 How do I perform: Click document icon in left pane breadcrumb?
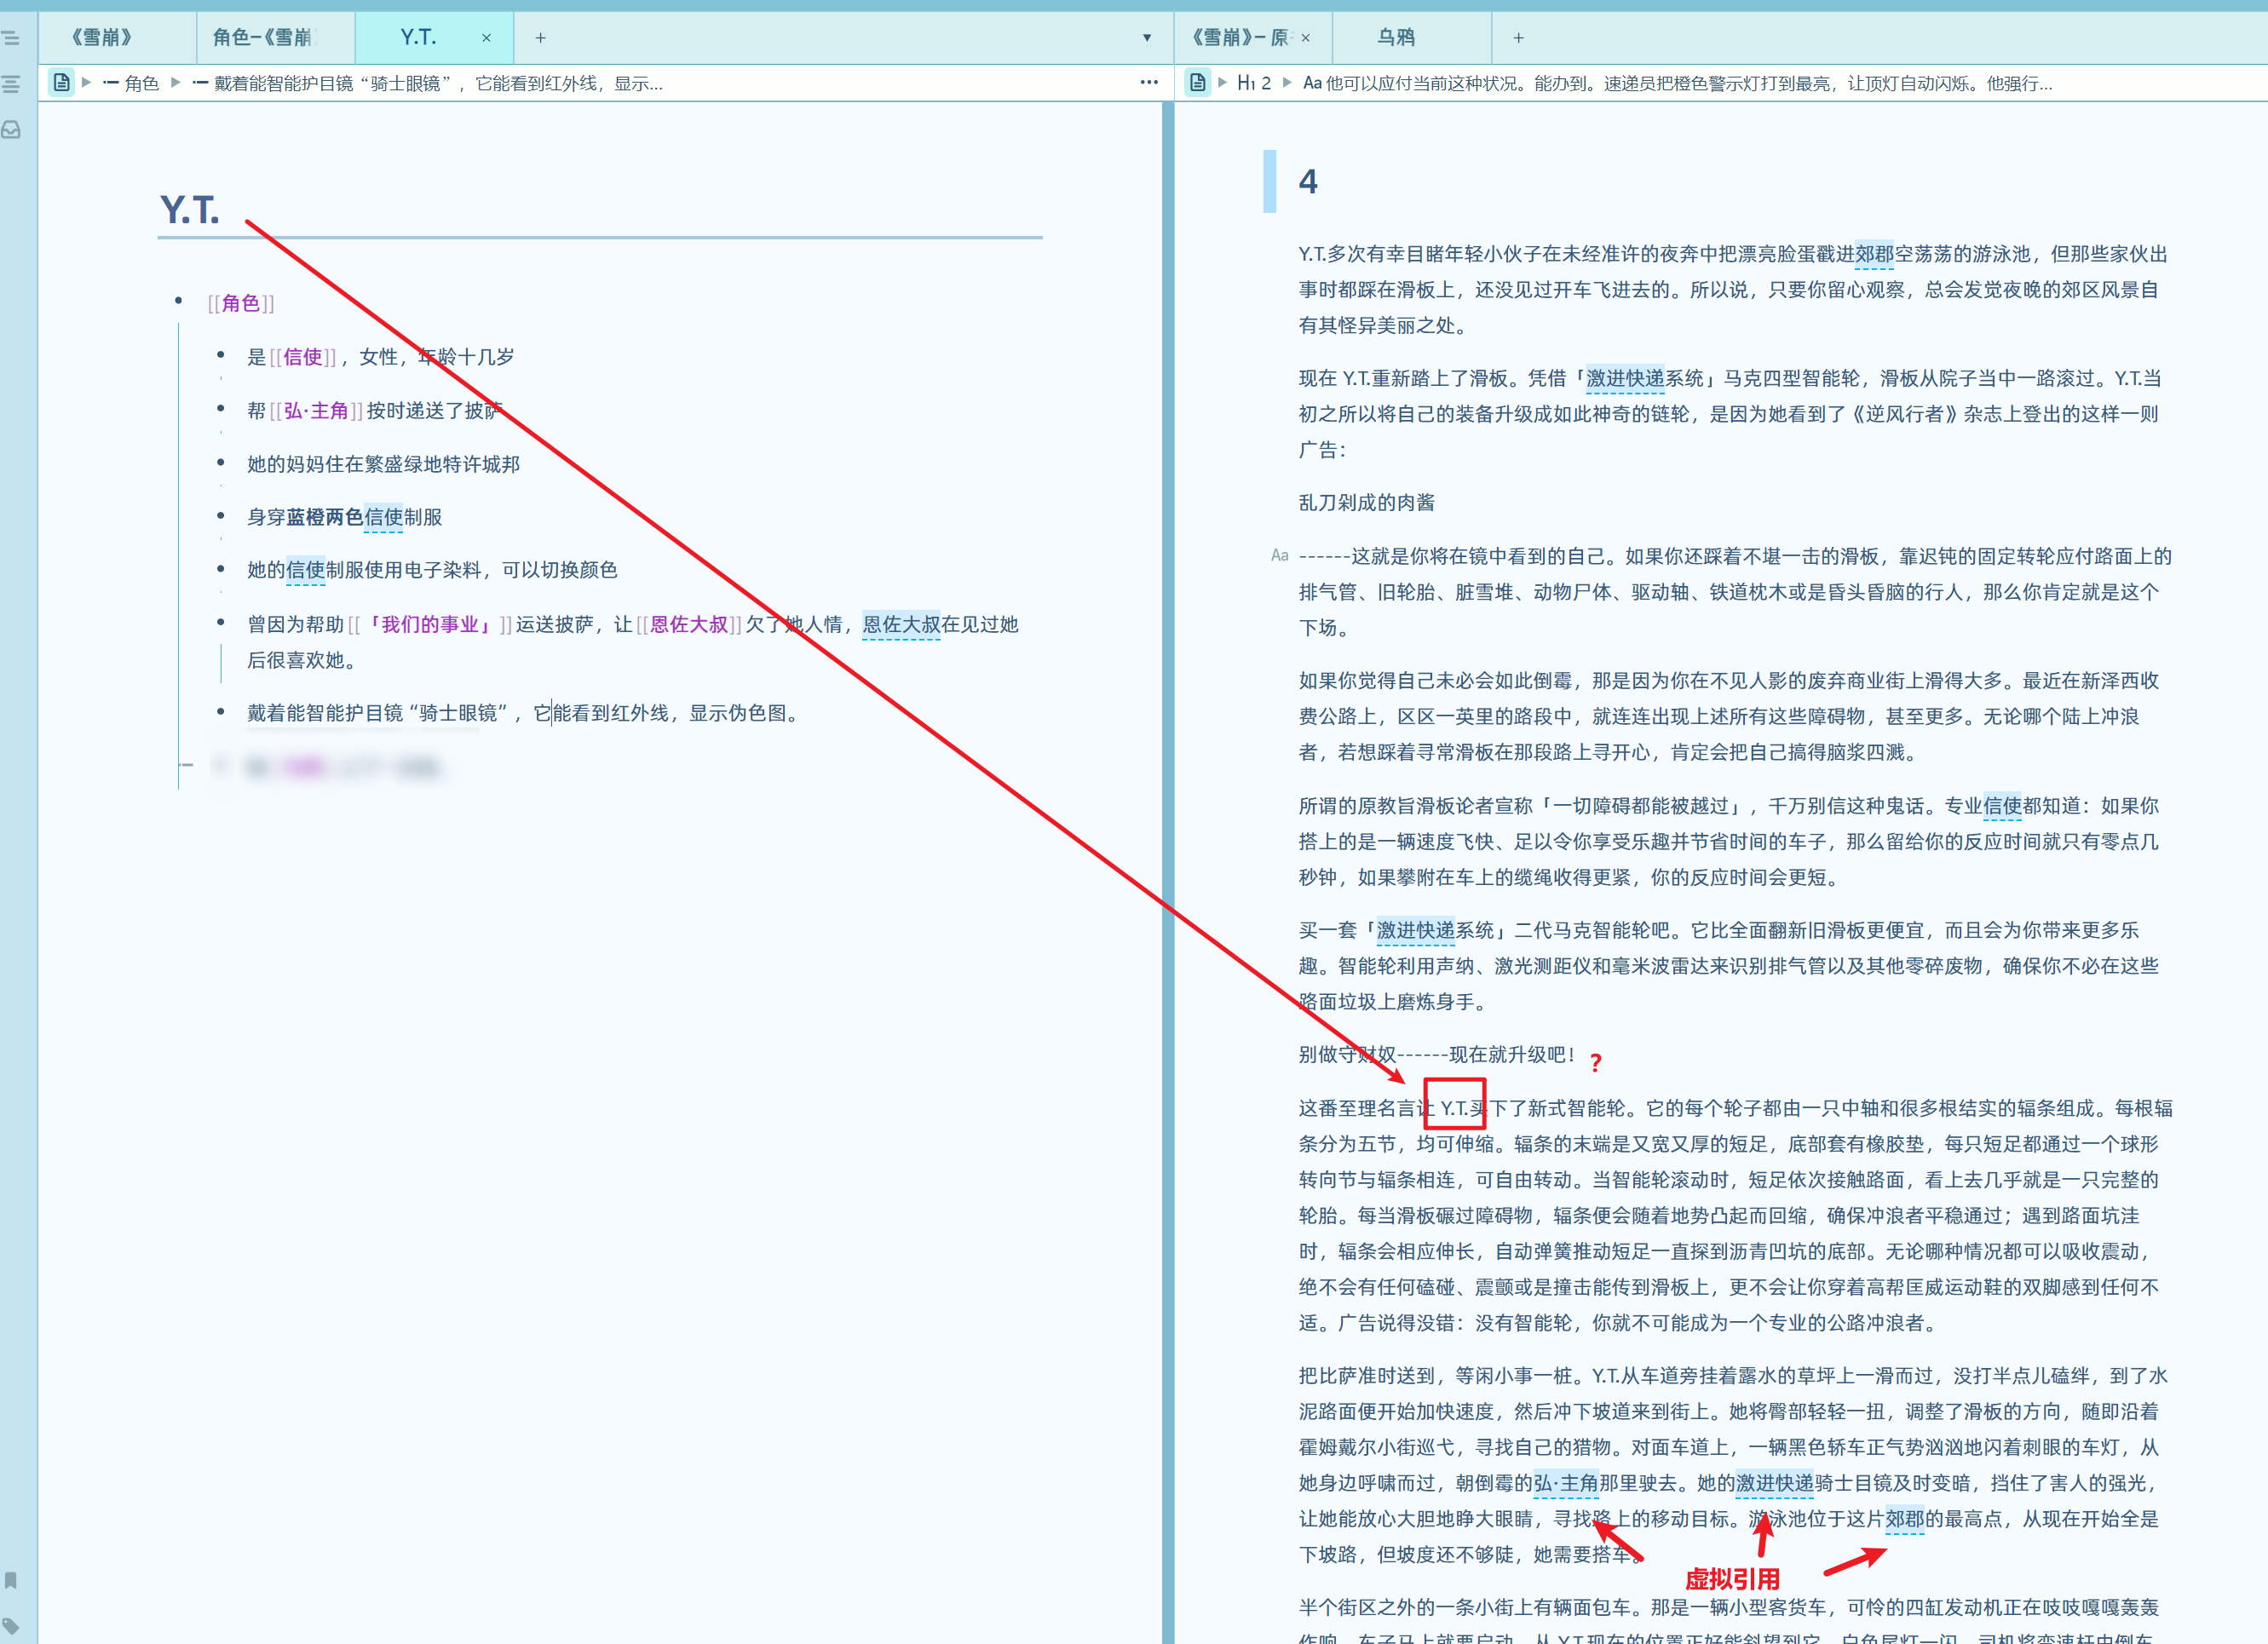click(62, 83)
